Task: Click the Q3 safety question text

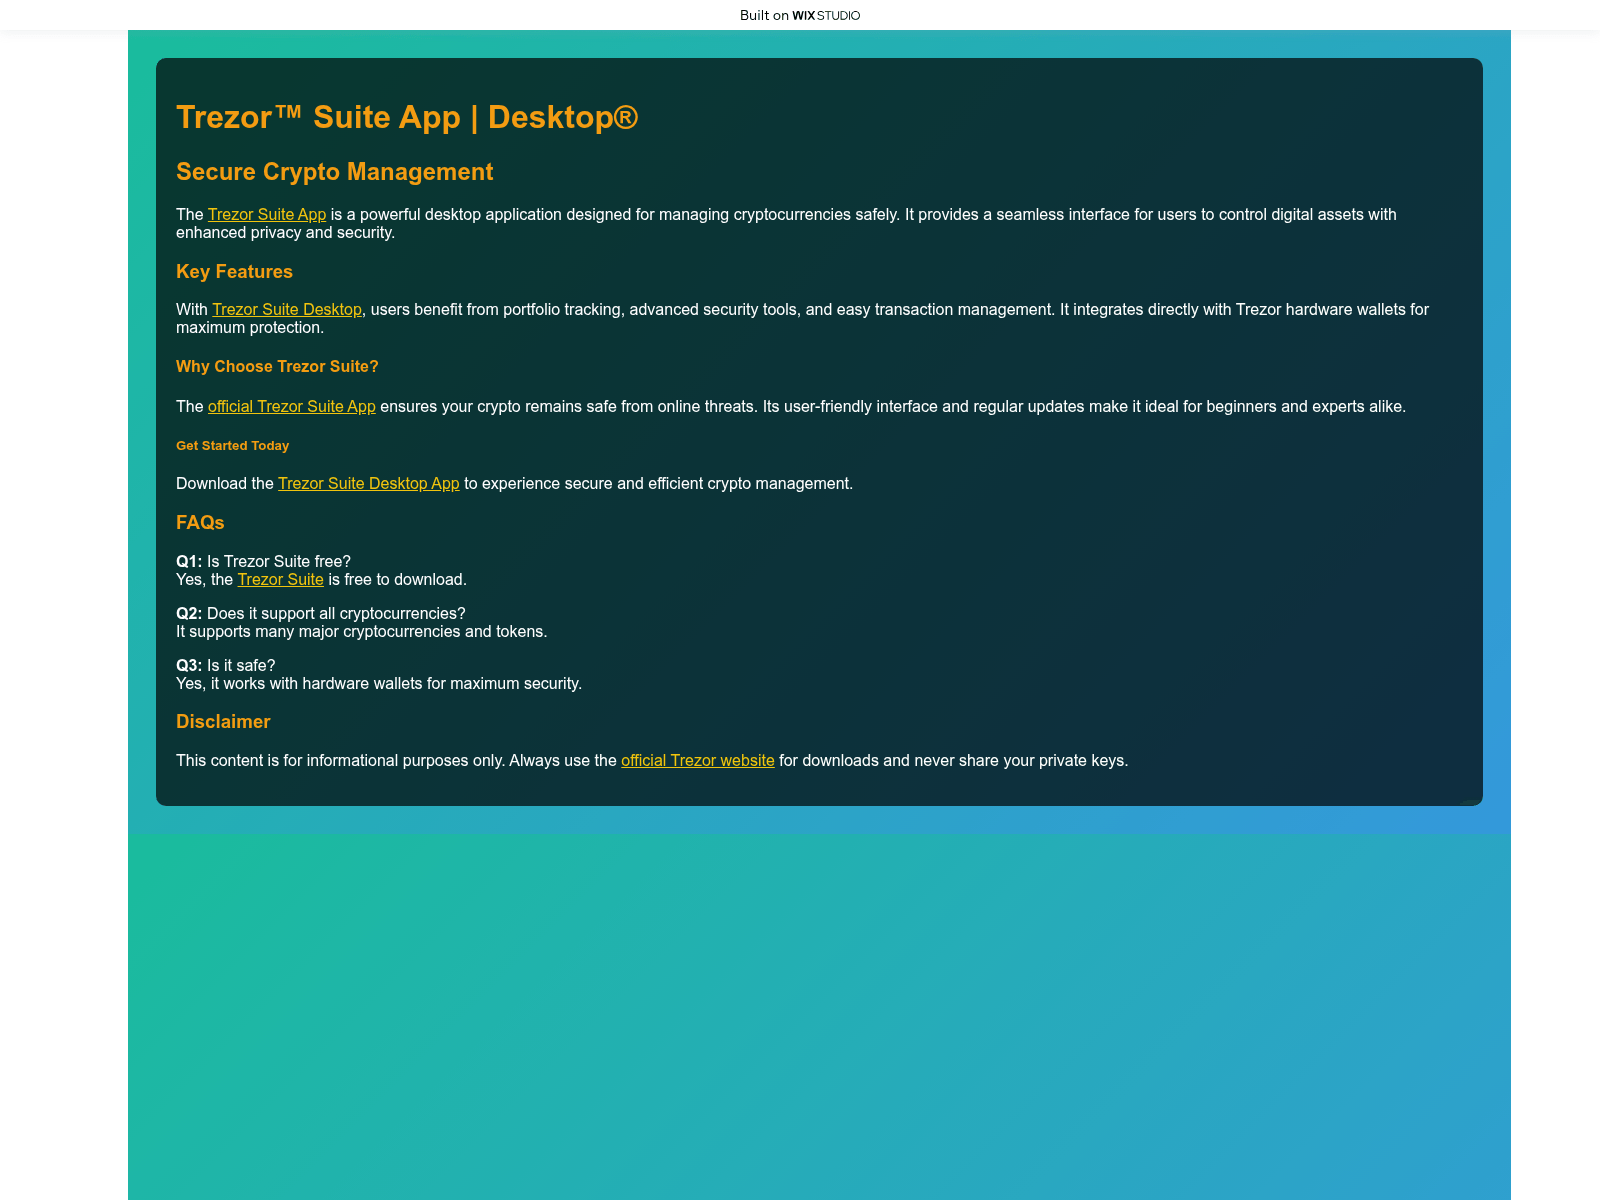Action: tap(226, 664)
